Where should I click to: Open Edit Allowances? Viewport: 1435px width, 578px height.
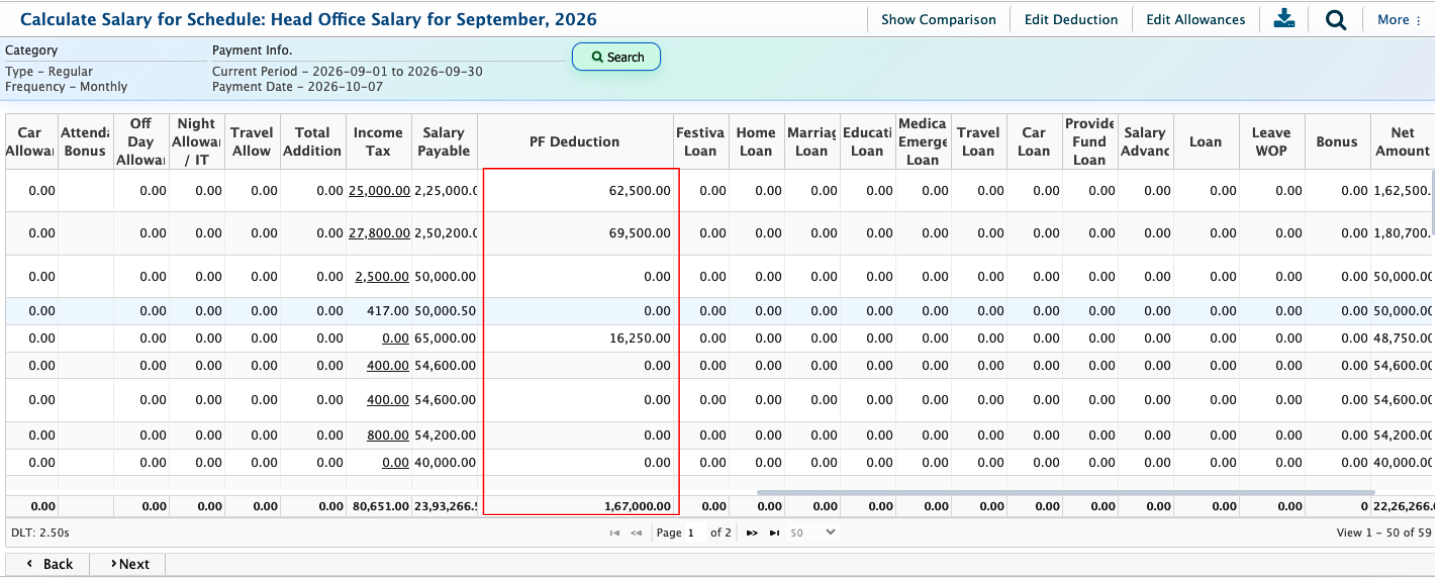[x=1195, y=20]
